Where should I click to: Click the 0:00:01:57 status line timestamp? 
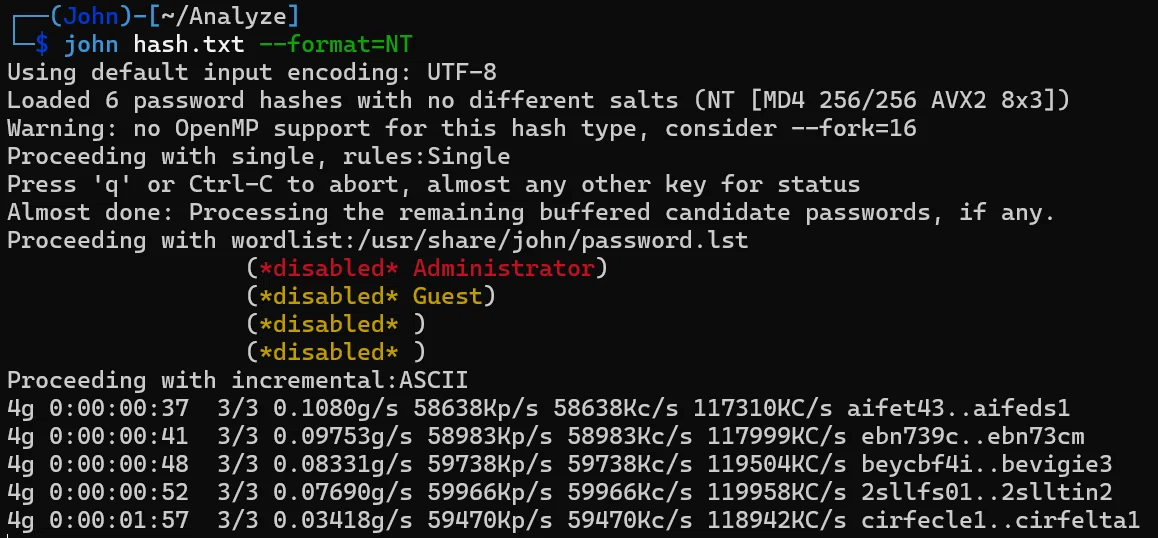(x=119, y=520)
